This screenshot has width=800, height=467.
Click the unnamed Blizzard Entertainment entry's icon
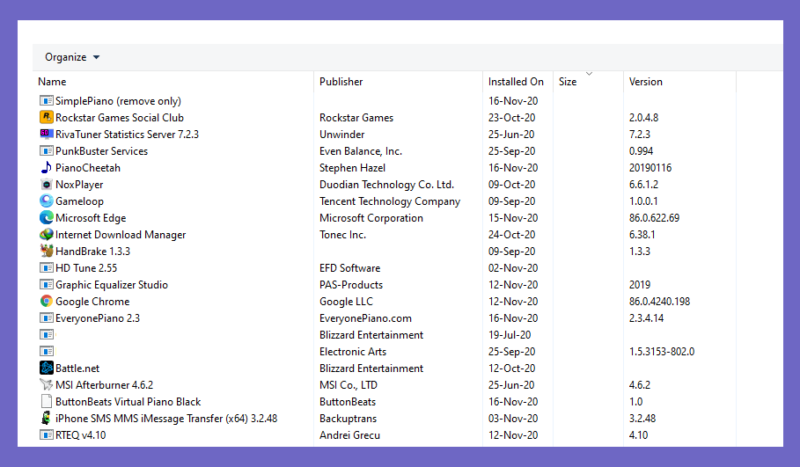point(46,335)
